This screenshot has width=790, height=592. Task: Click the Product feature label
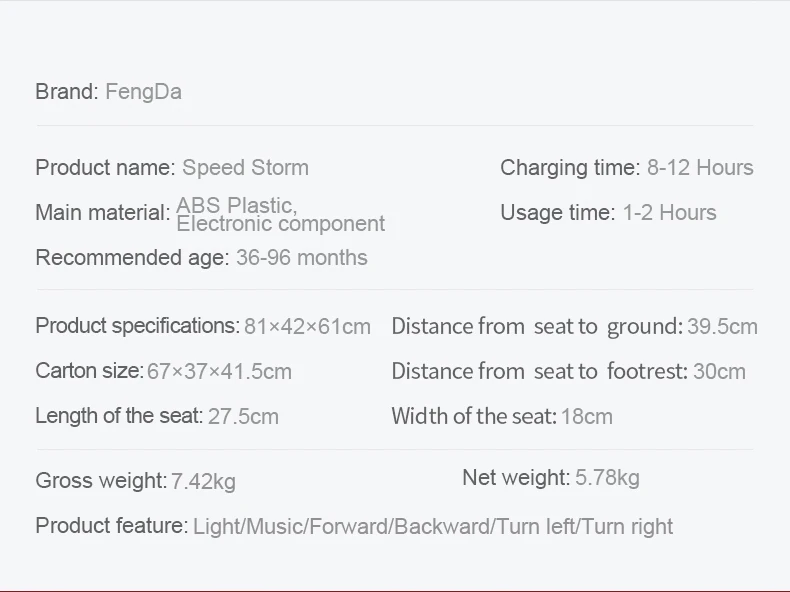(x=112, y=526)
